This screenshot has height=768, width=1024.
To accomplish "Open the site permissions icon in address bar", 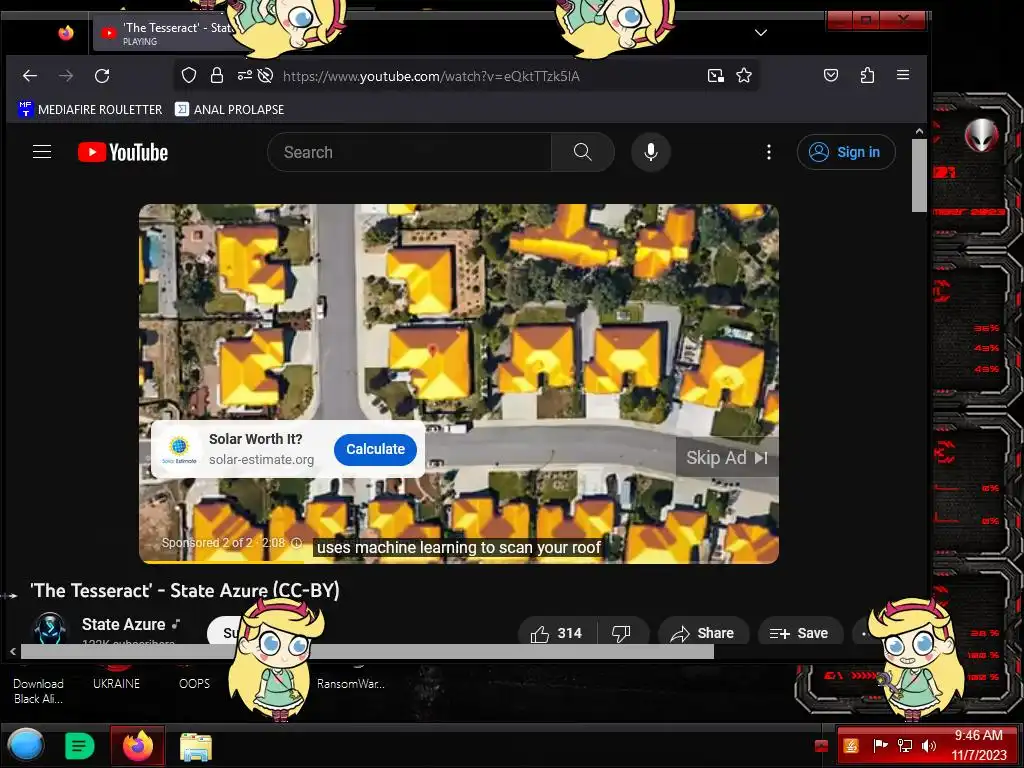I will (x=244, y=76).
